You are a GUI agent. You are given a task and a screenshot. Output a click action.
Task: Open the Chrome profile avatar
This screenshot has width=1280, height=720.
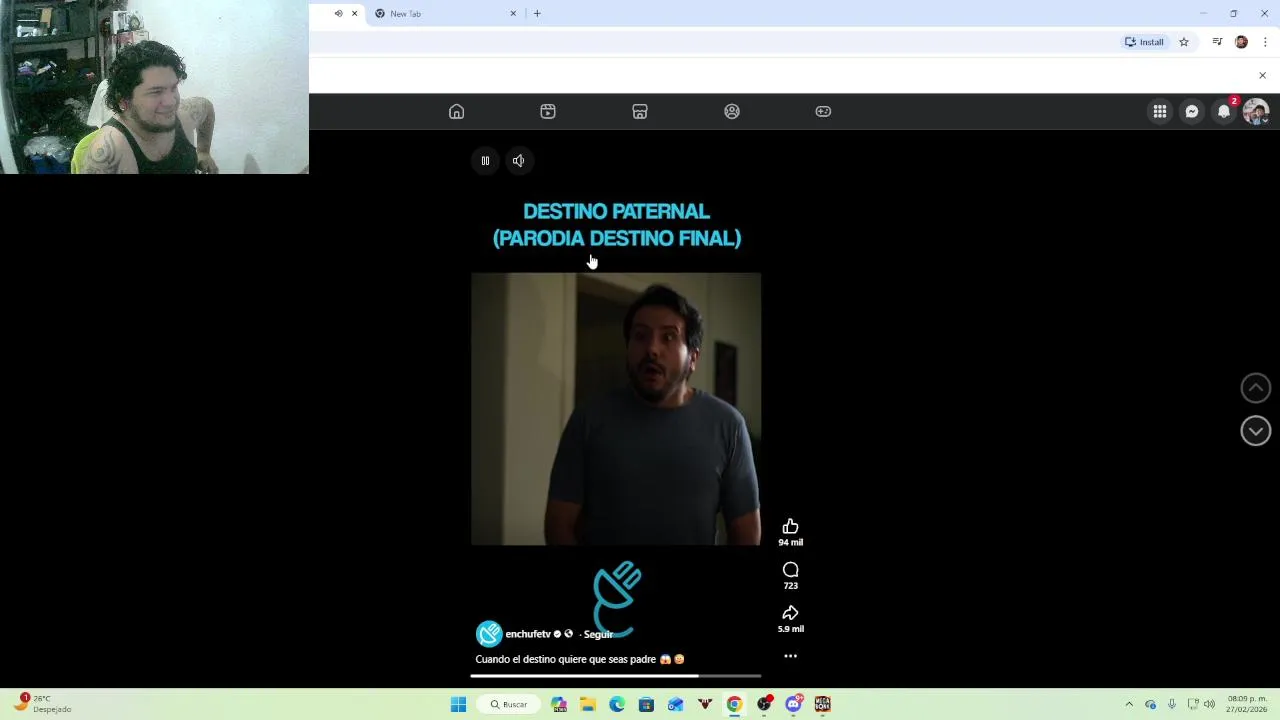pyautogui.click(x=1241, y=42)
